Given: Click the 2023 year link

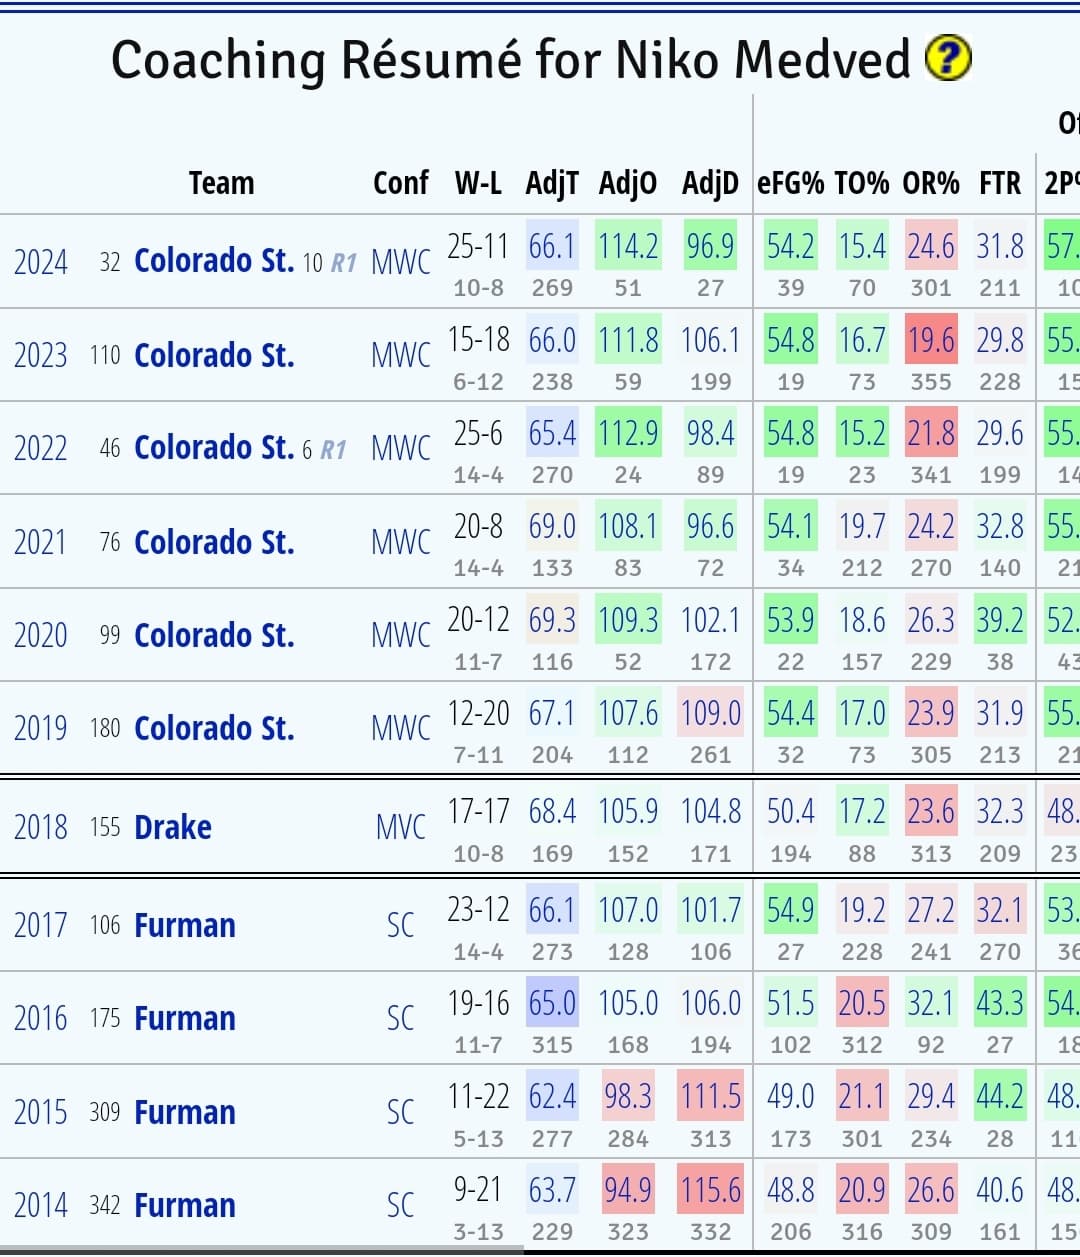Looking at the screenshot, I should (41, 356).
